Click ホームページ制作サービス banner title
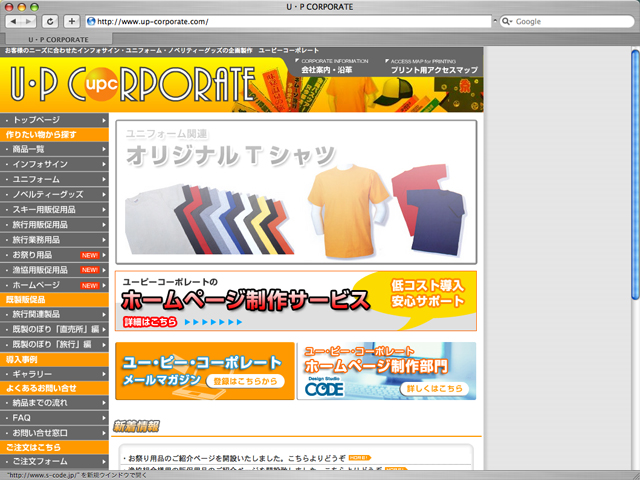Screen dimensions: 640x480 click(245, 300)
